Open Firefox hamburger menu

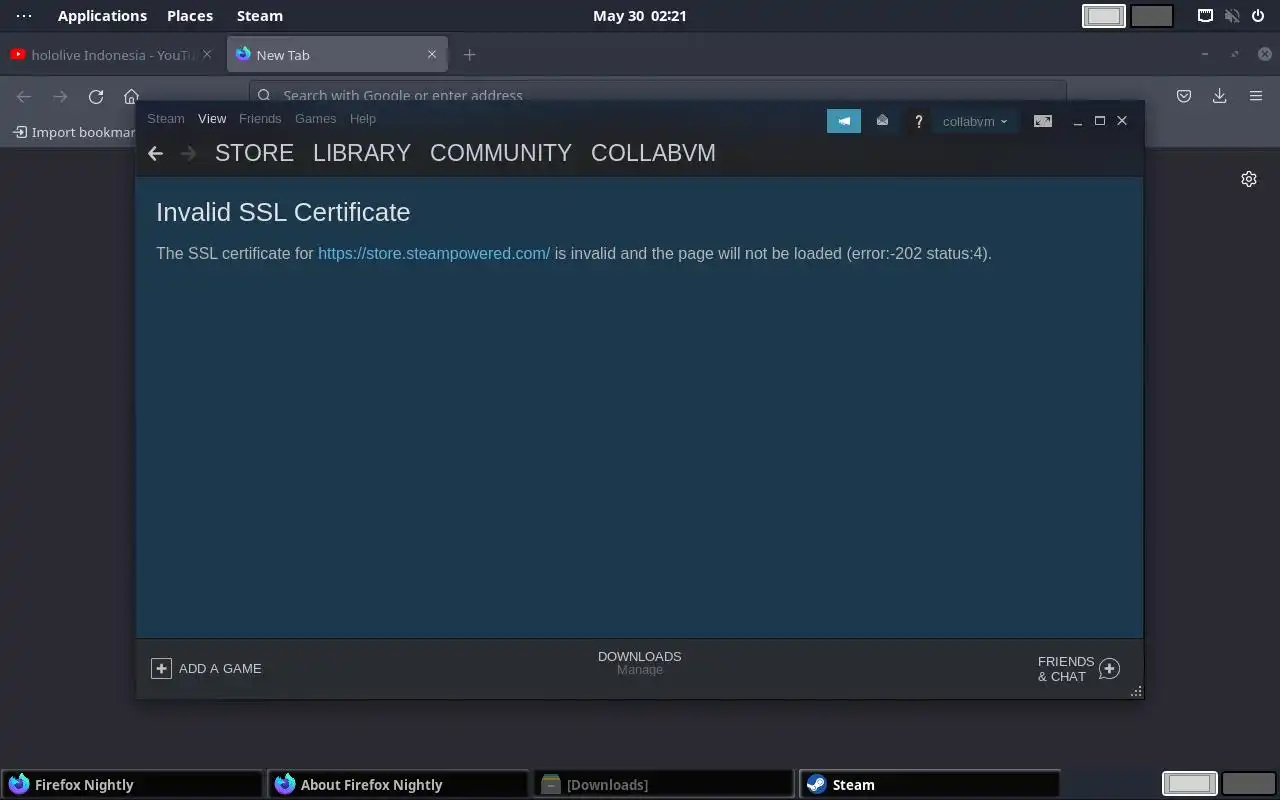click(1256, 96)
